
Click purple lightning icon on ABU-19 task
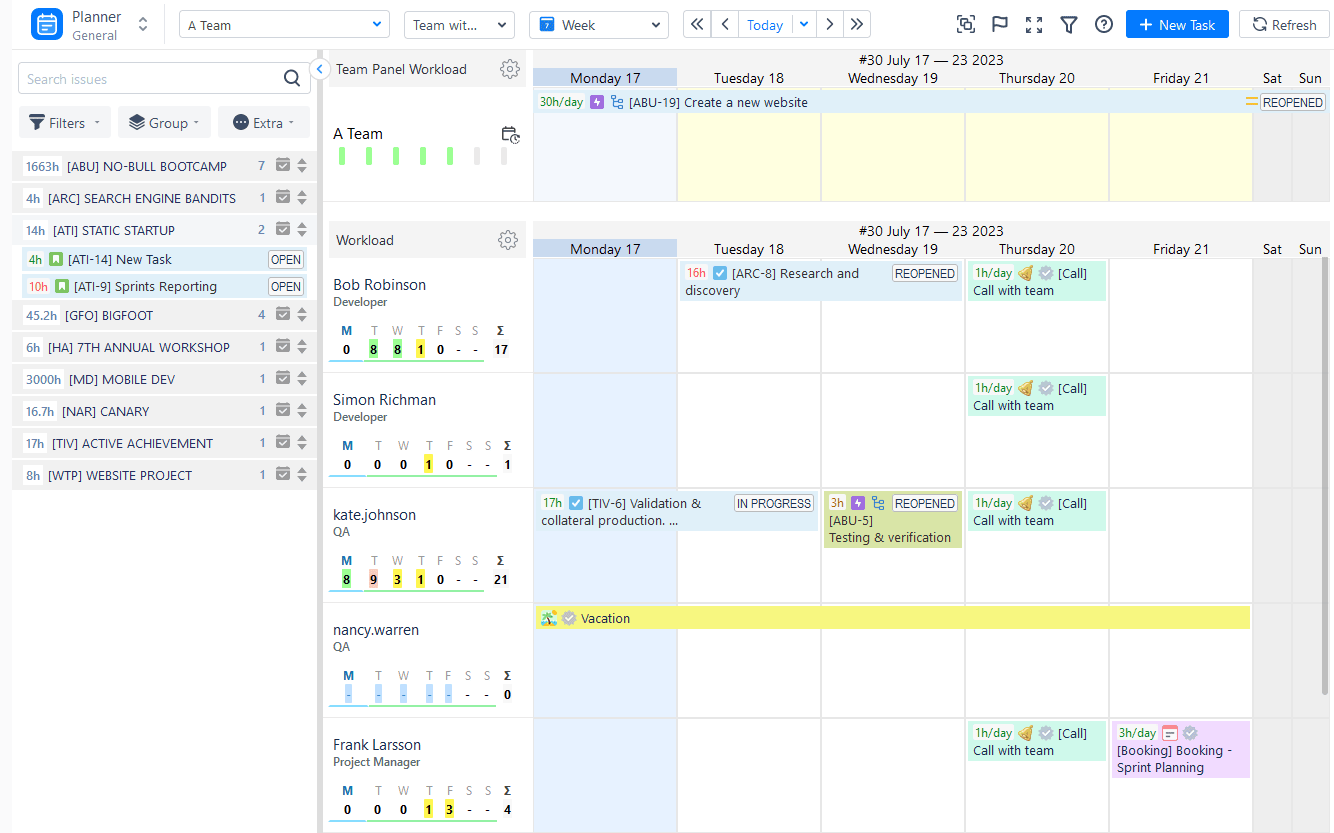click(x=597, y=102)
